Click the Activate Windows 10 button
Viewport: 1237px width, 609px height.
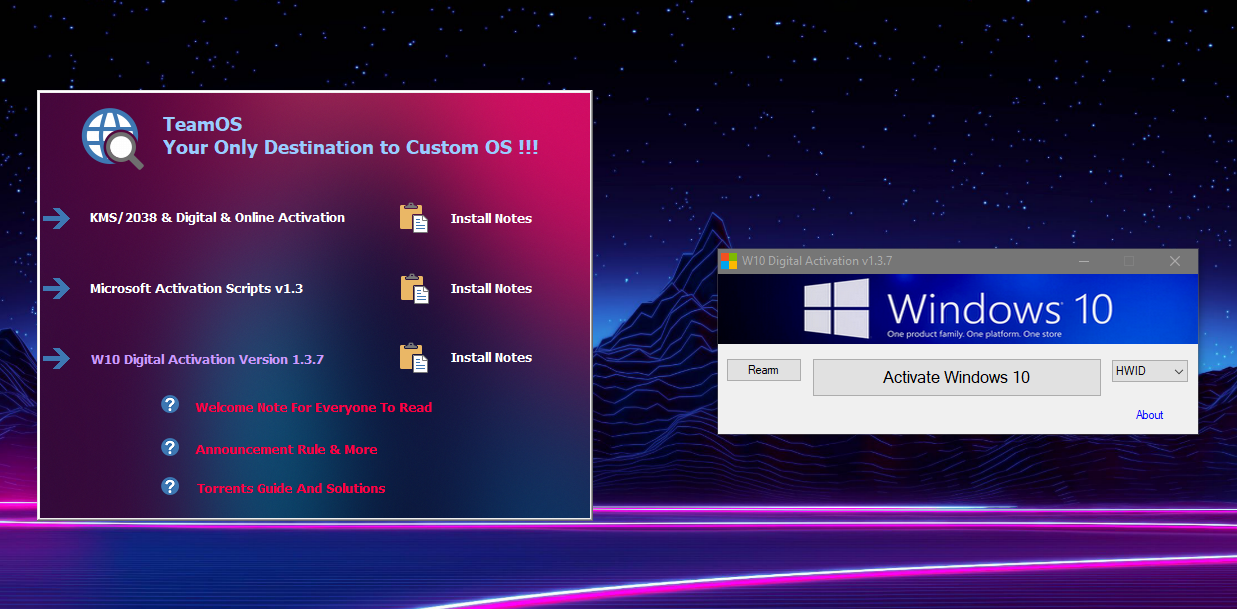pos(956,377)
